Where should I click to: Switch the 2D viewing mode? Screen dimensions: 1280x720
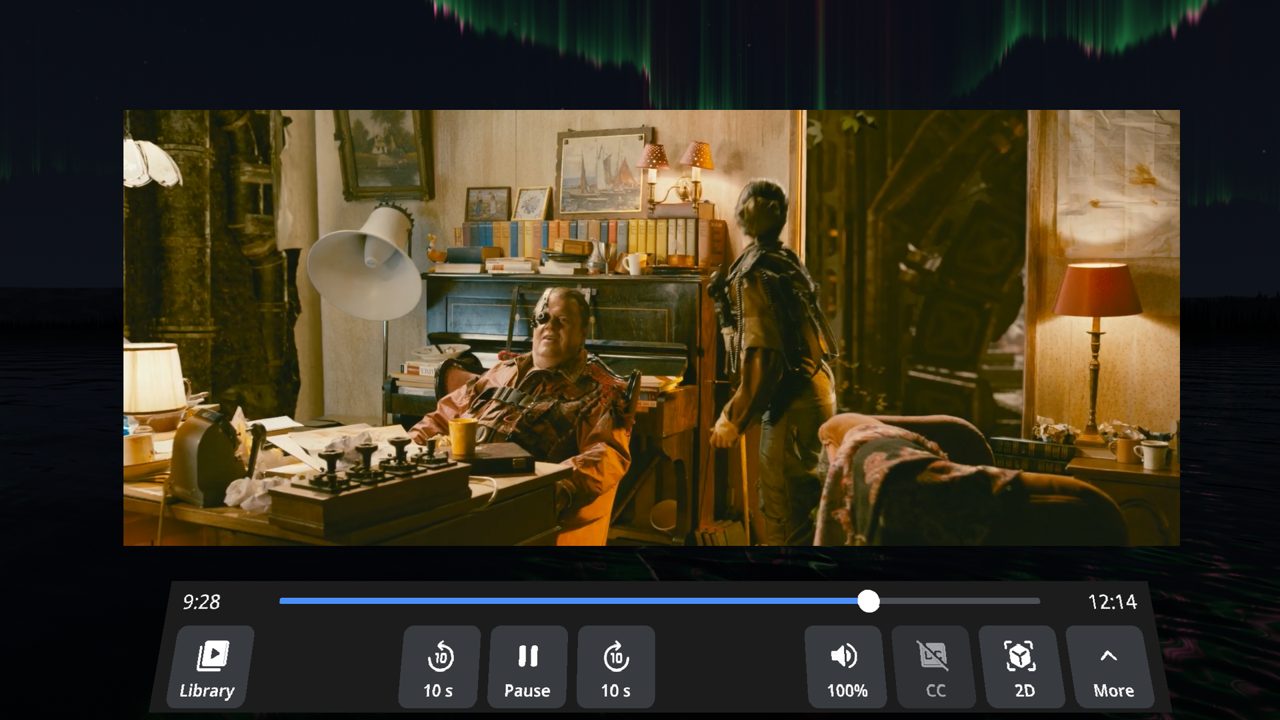click(x=1021, y=667)
